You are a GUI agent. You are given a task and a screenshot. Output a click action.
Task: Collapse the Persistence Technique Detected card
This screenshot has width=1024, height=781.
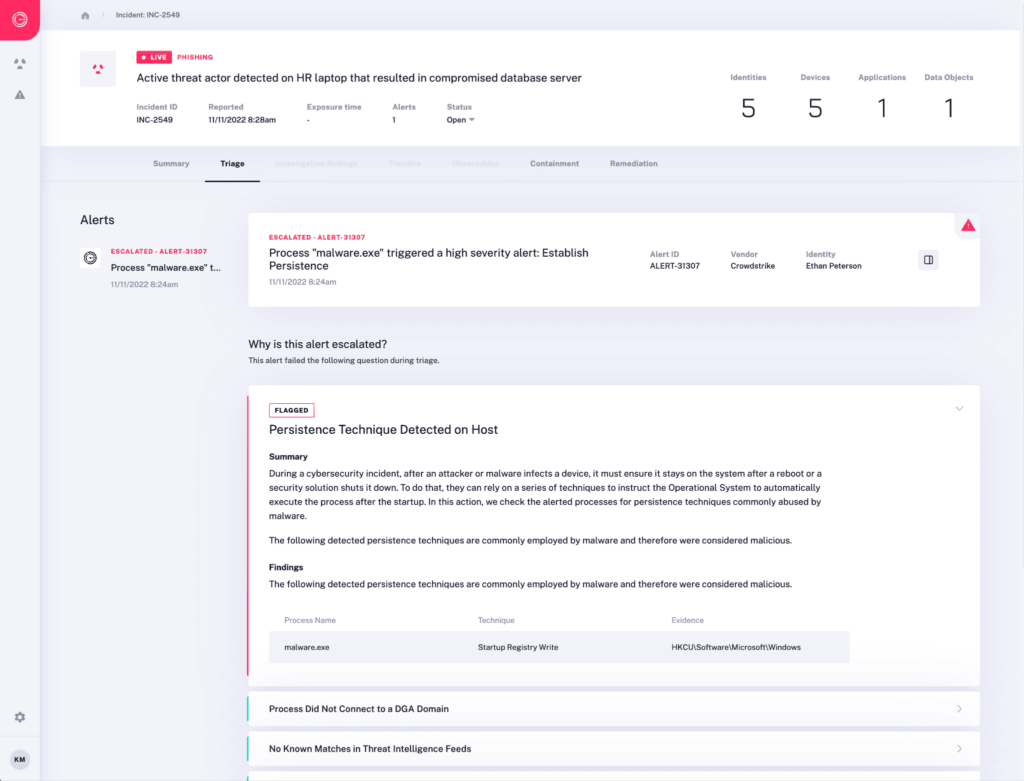pyautogui.click(x=959, y=408)
